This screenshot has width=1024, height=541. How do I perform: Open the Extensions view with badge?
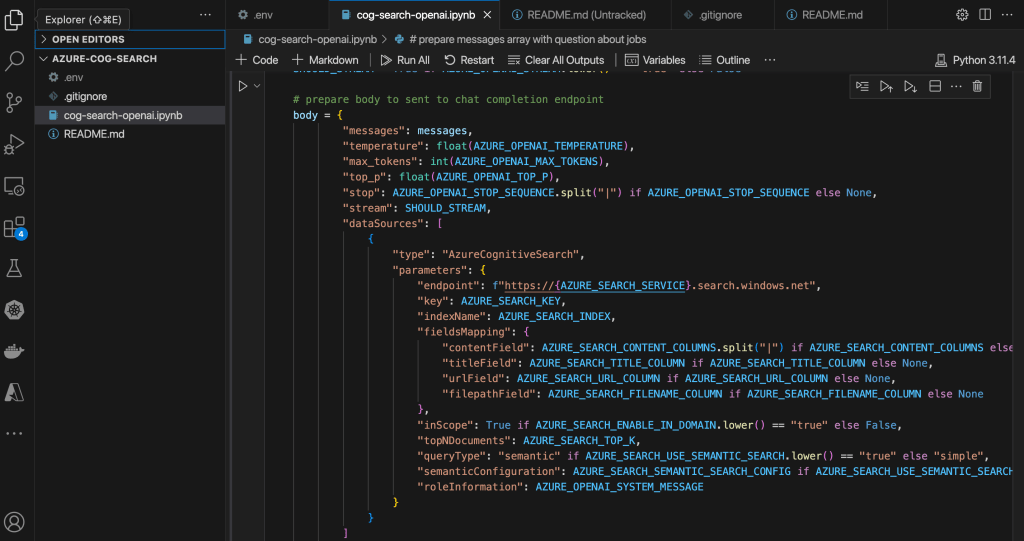[x=14, y=227]
